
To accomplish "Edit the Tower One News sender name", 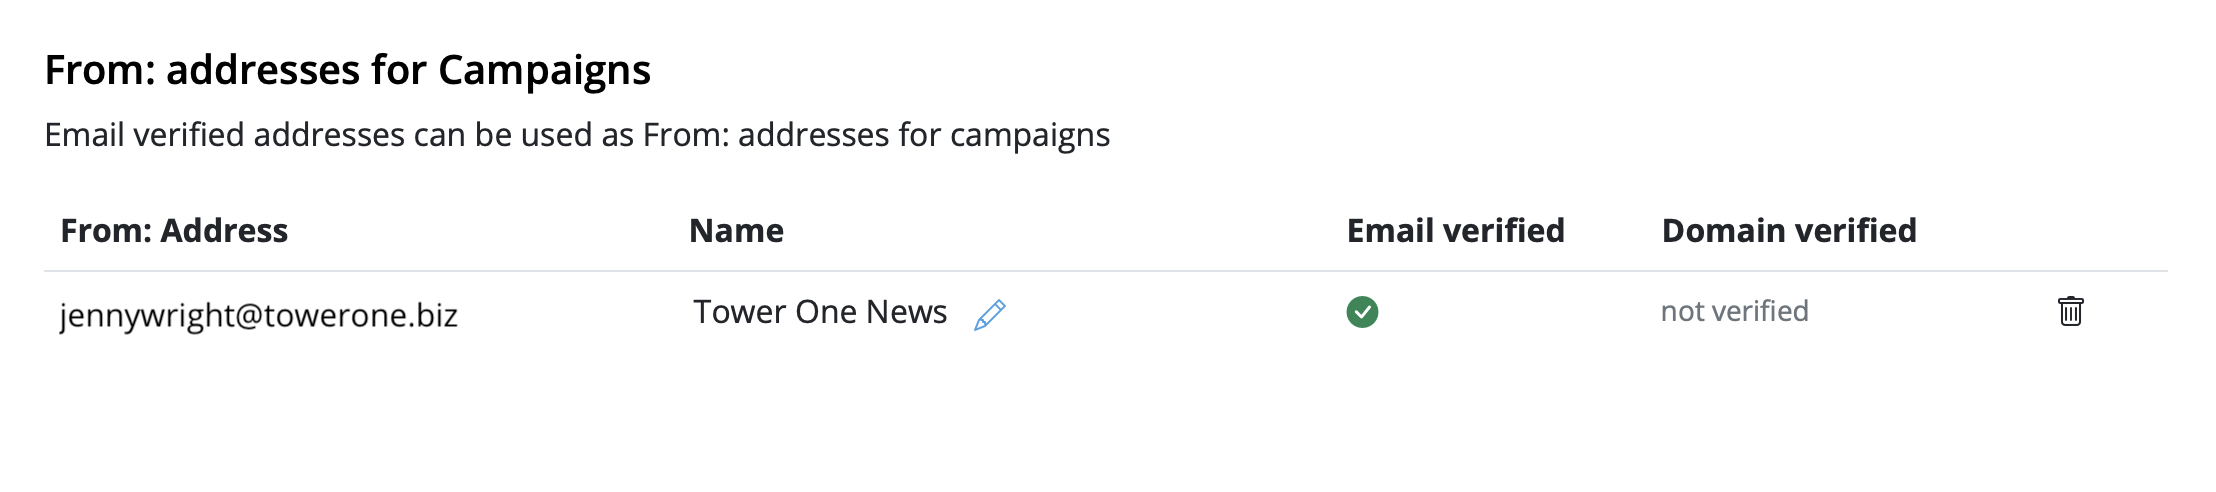I will click(x=990, y=314).
